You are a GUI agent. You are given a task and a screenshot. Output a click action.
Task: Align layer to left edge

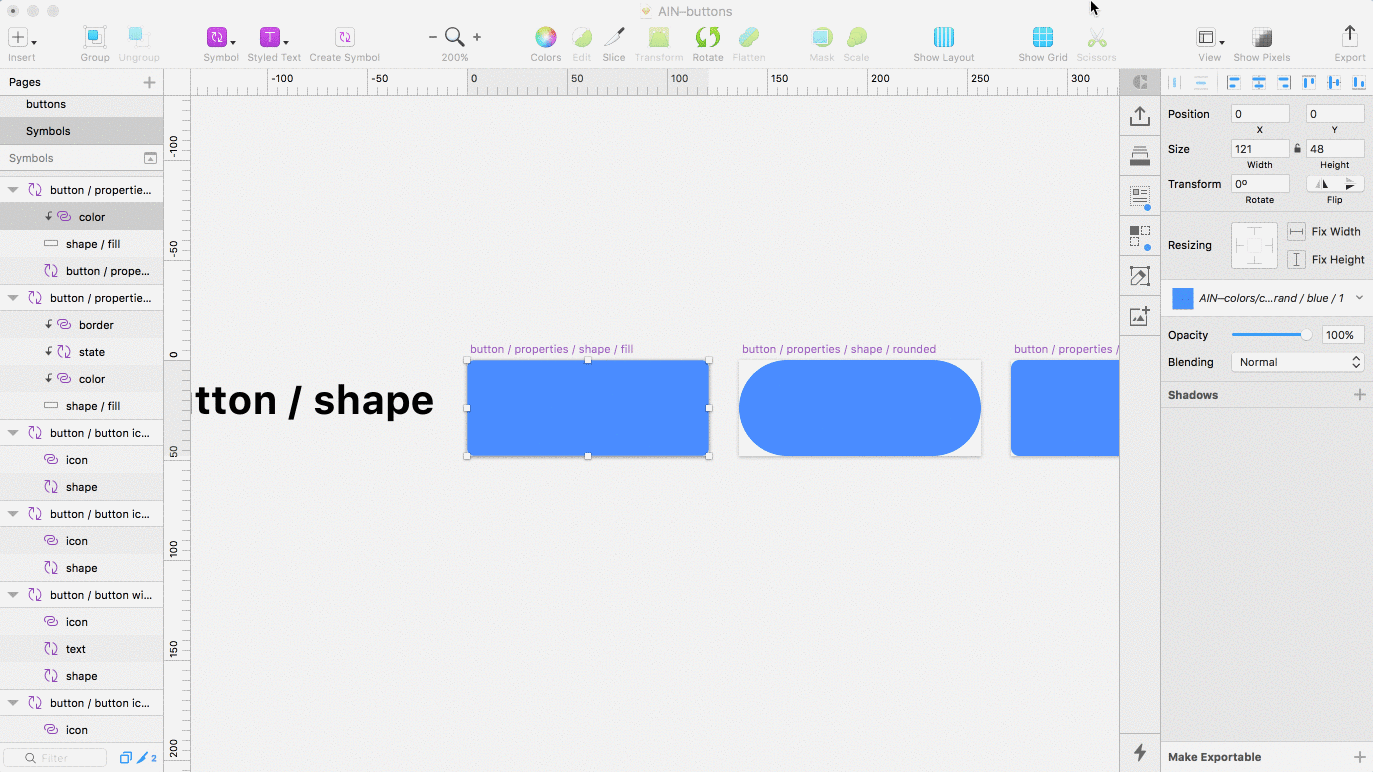[1234, 83]
